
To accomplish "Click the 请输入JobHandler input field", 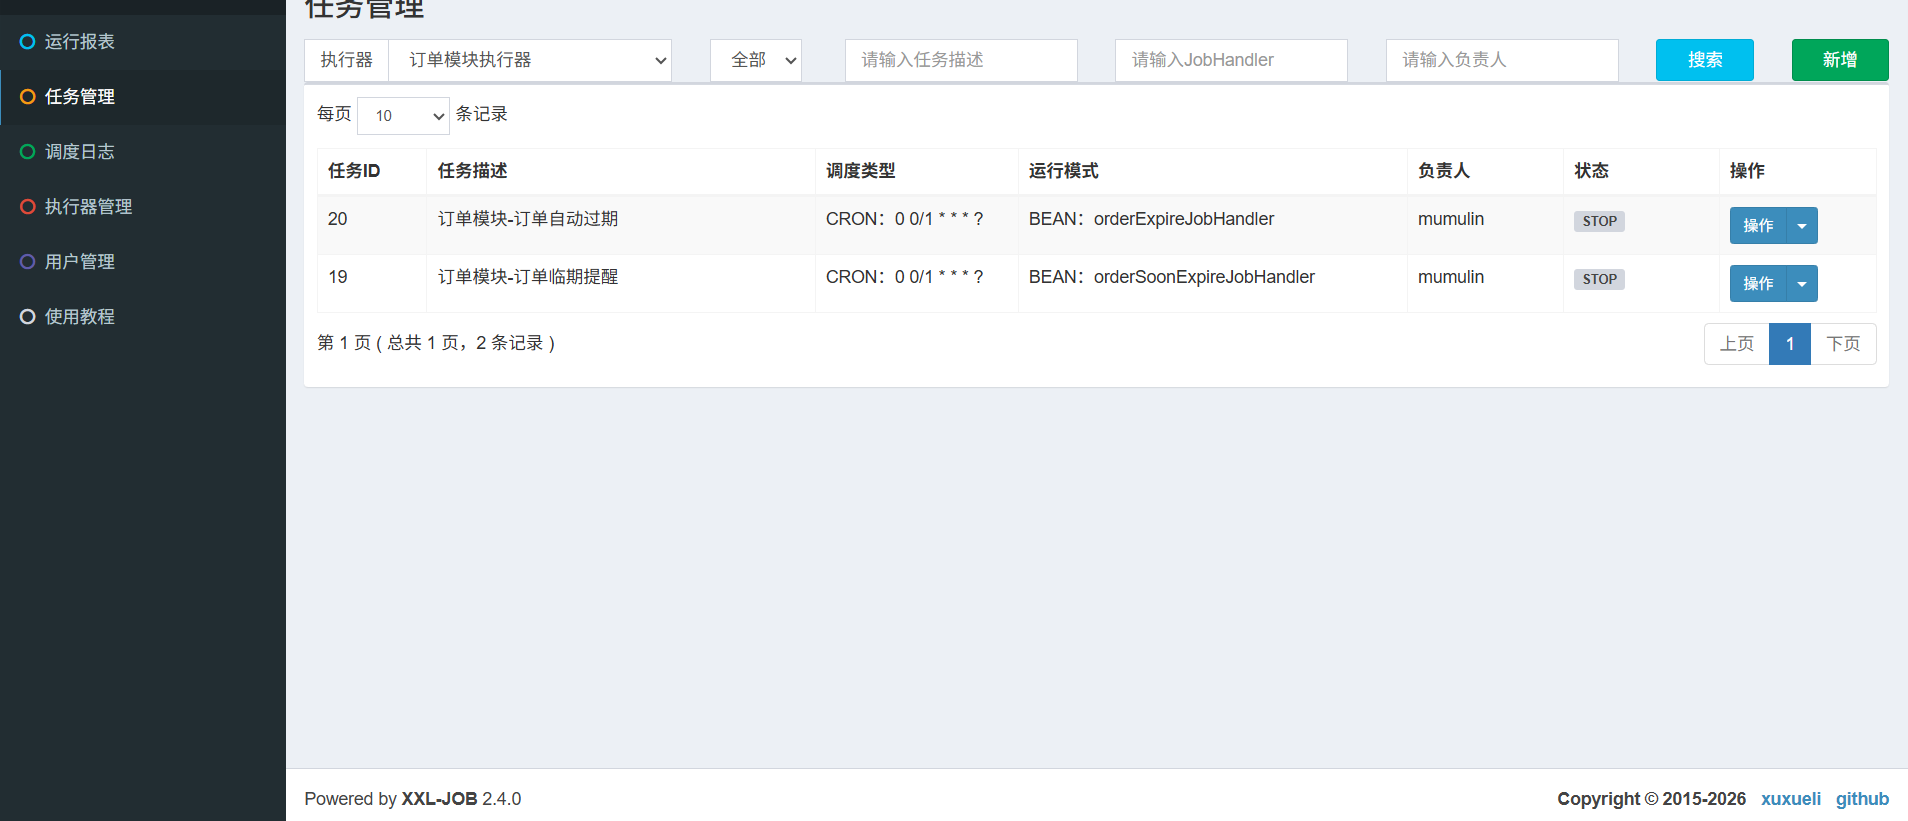I will (1231, 60).
